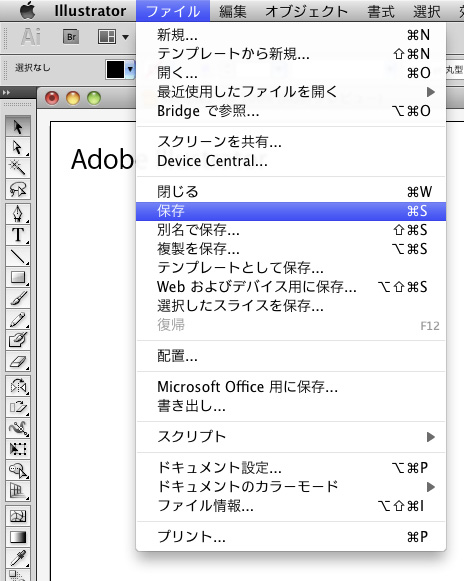Image resolution: width=464 pixels, height=581 pixels.
Task: Select the Blob Brush tool
Action: [x=18, y=340]
